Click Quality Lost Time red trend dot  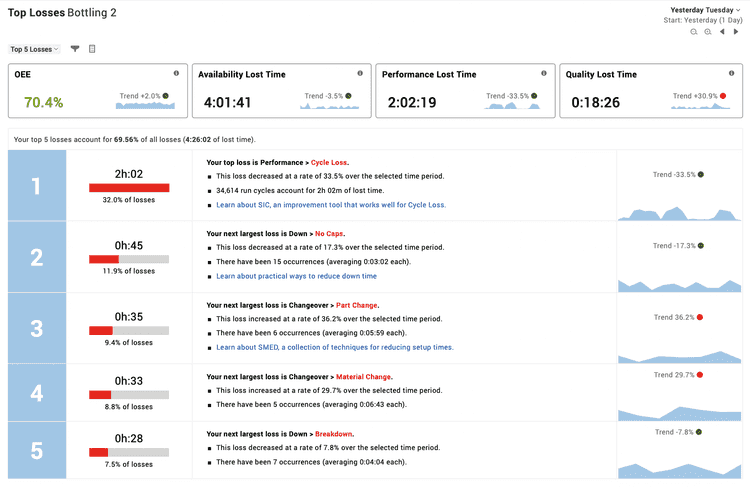[x=723, y=96]
